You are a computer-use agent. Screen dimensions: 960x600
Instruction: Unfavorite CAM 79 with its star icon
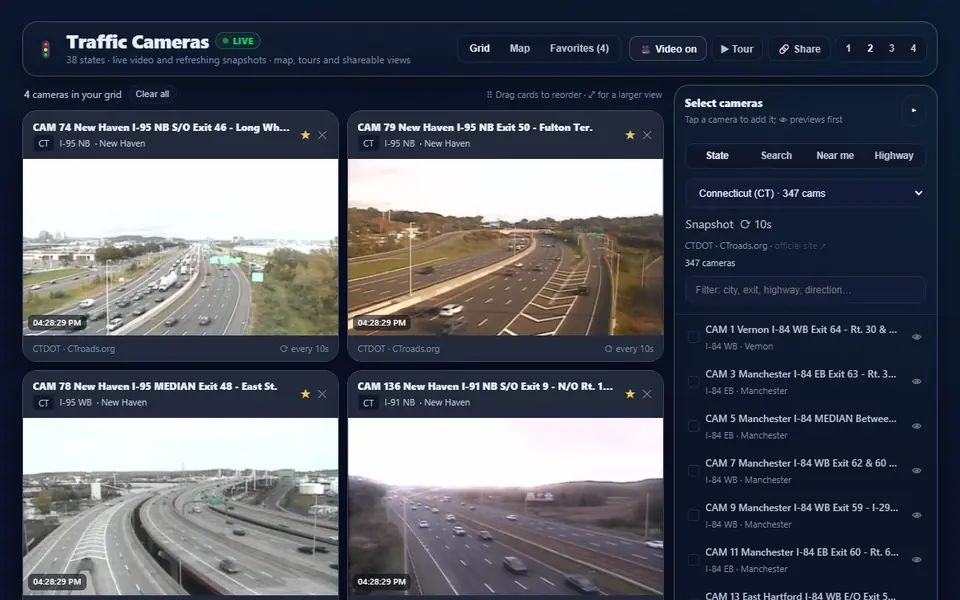629,135
